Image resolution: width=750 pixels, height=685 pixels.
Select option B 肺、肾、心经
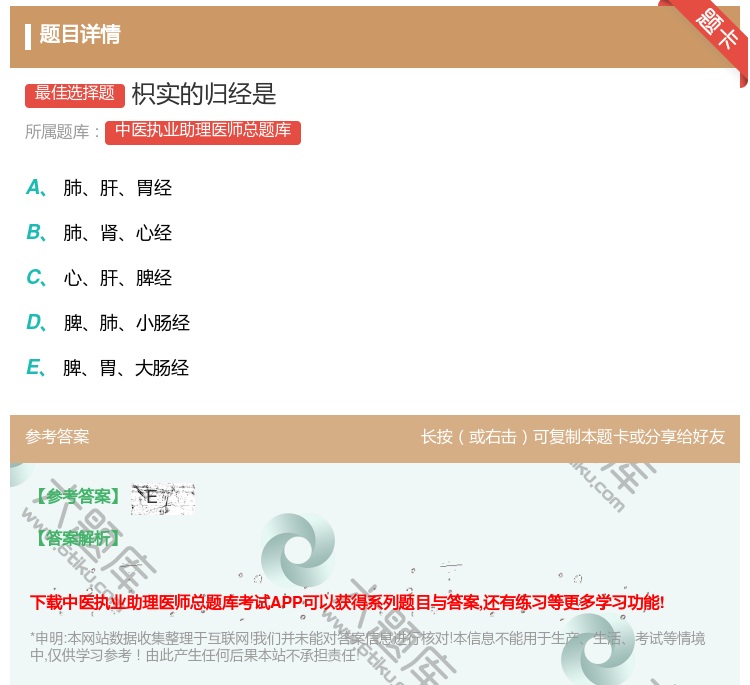[117, 233]
